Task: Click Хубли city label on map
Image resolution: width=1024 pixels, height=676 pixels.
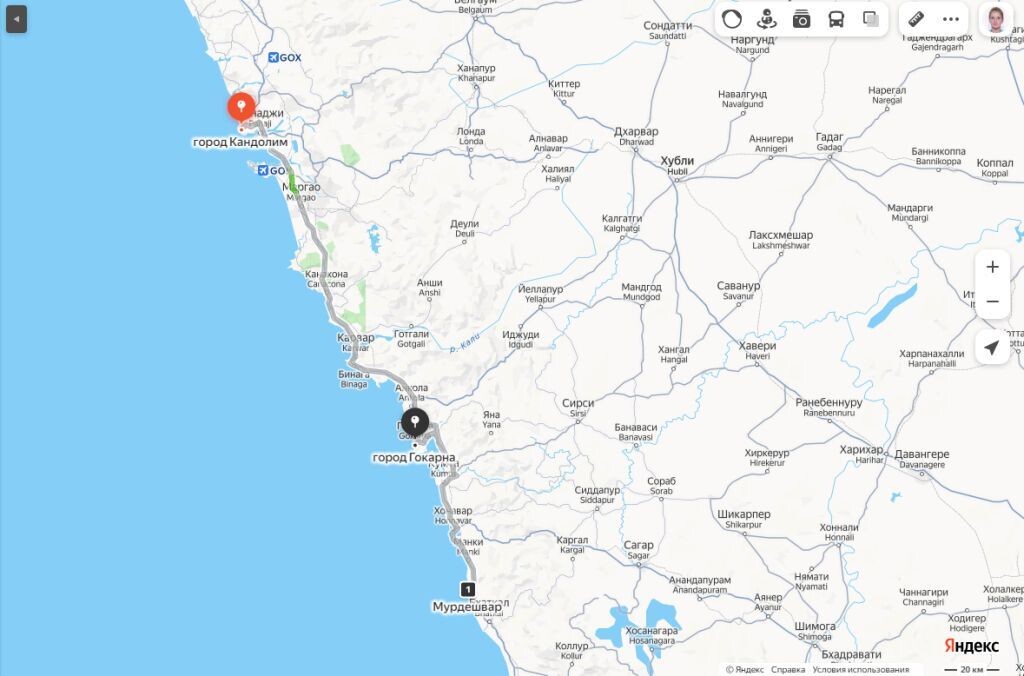Action: (x=677, y=161)
